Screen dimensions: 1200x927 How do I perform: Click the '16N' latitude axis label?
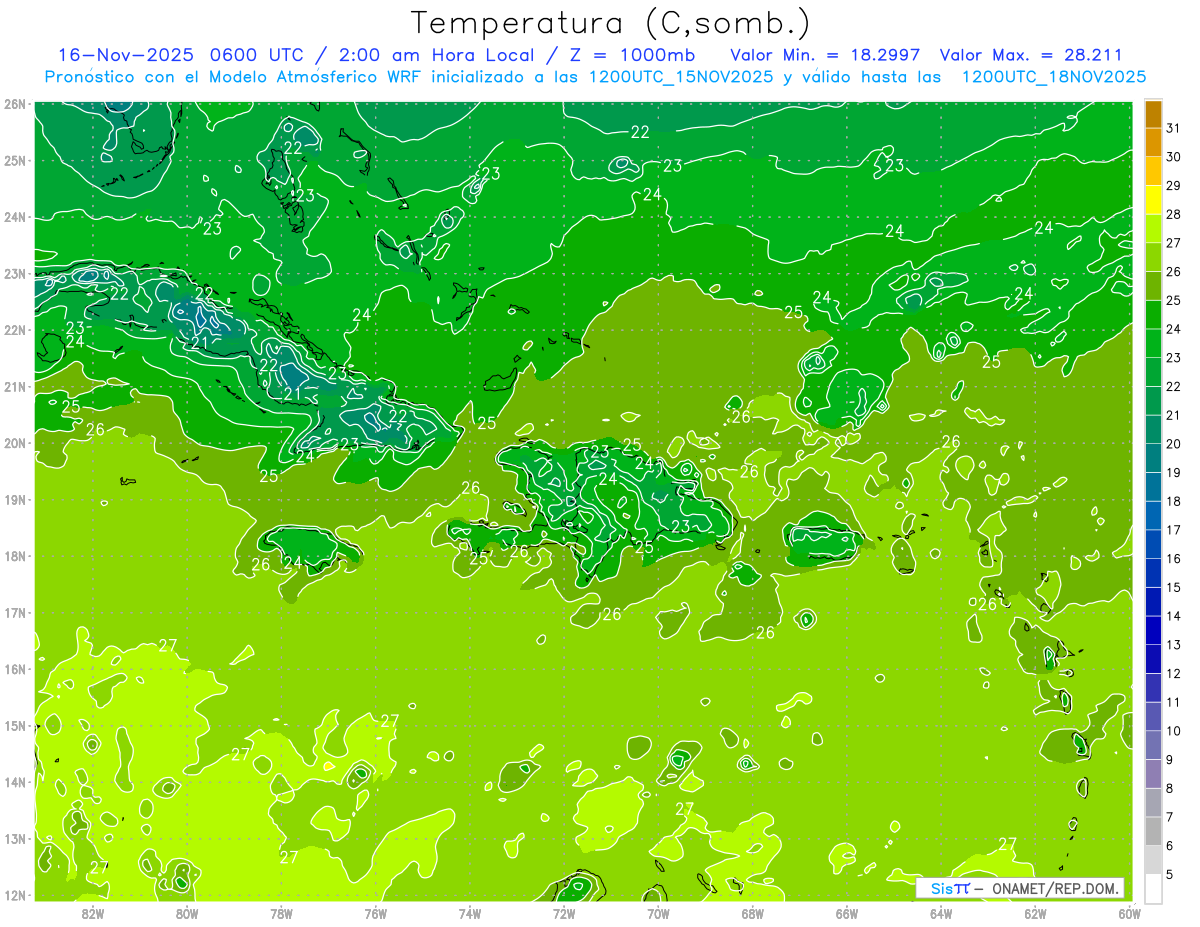[x=15, y=669]
